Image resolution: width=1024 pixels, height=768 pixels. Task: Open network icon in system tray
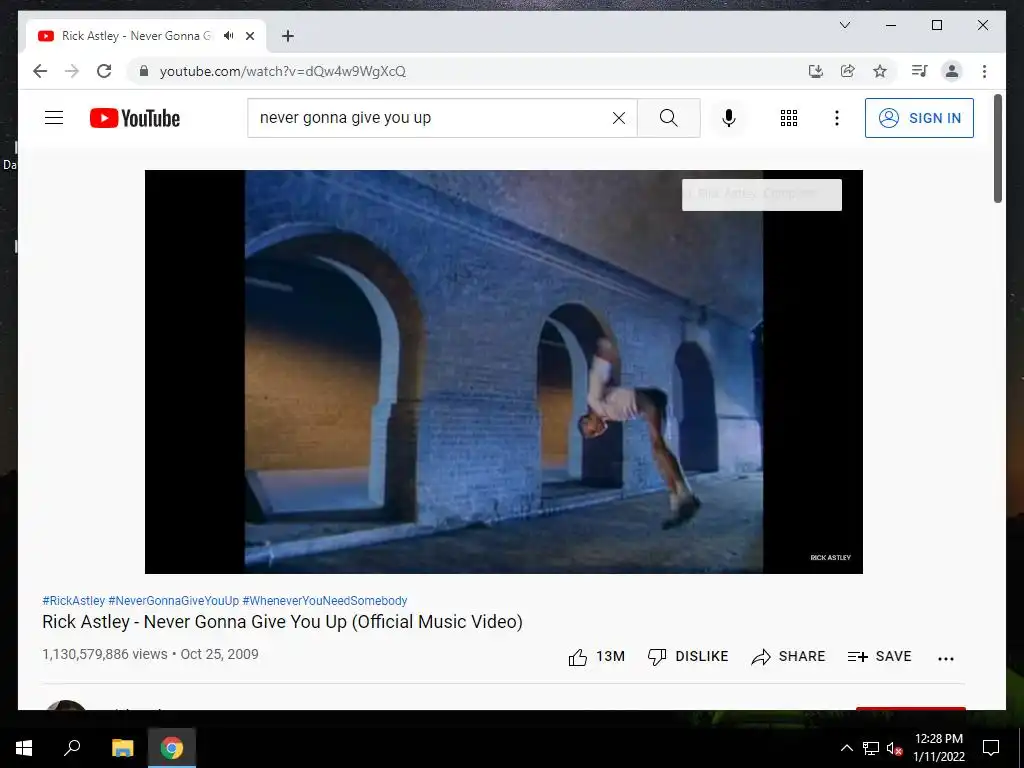coord(871,748)
